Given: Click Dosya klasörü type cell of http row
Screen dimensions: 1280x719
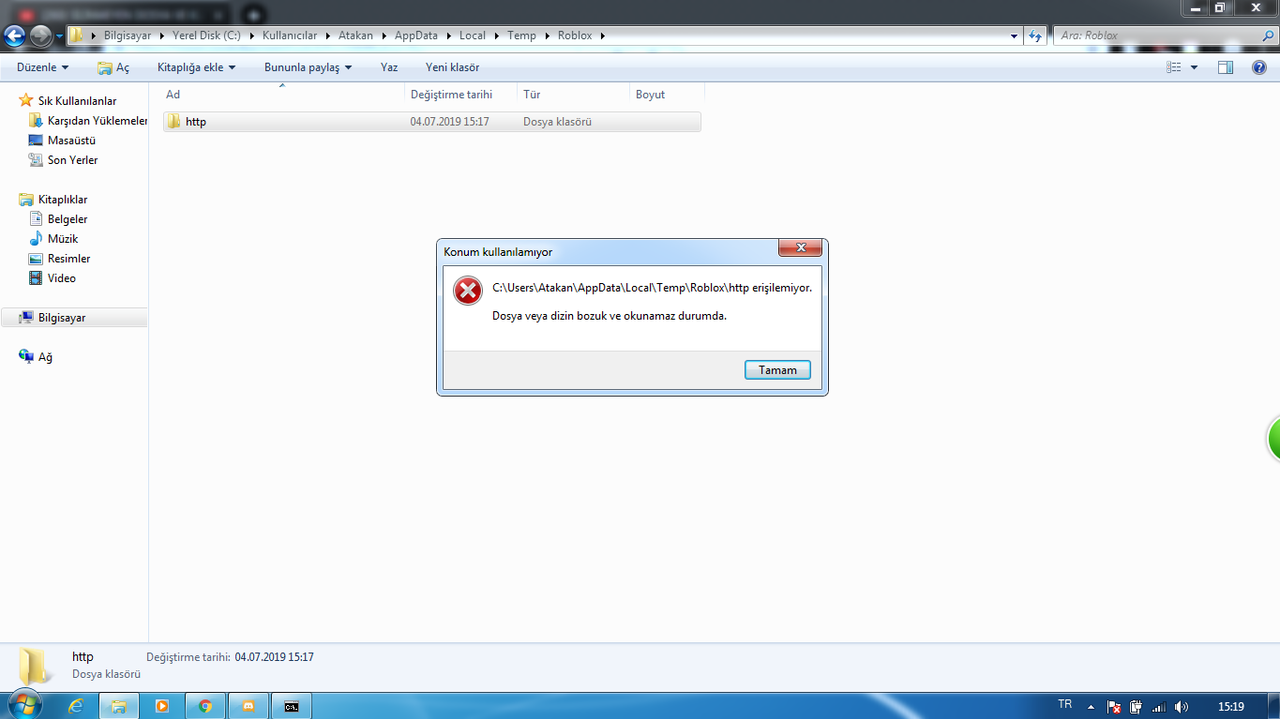Looking at the screenshot, I should coord(557,122).
